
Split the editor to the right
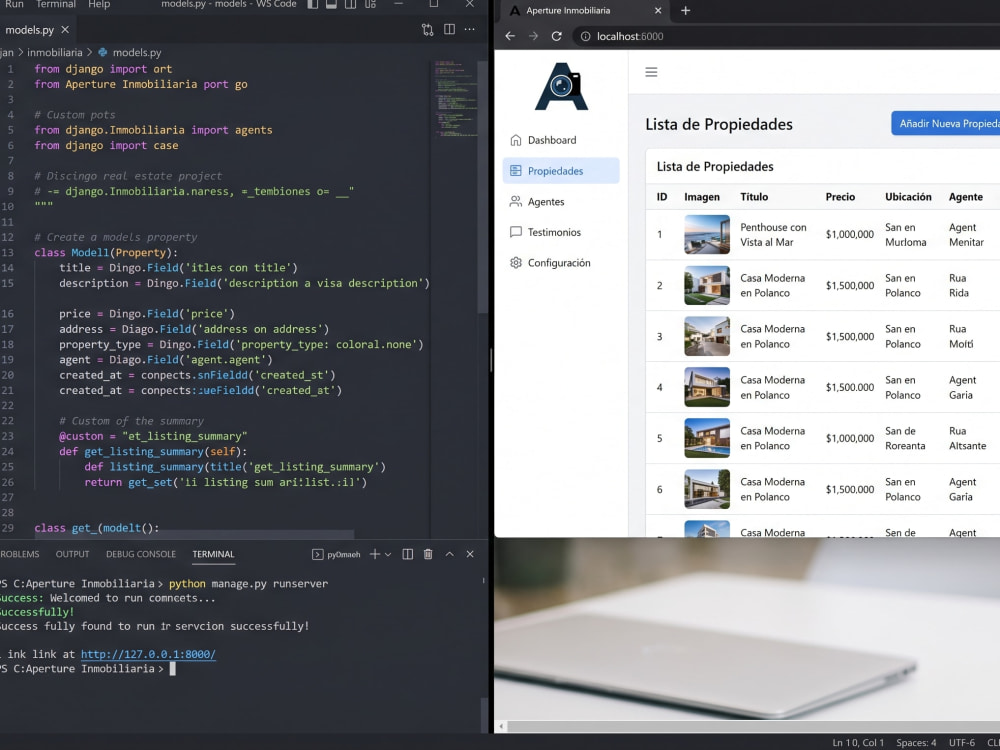(x=449, y=29)
